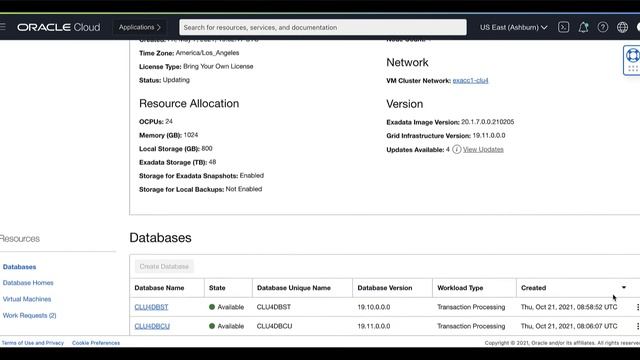Click the Workload Type column header
Viewport: 640px width, 360px height.
pos(460,288)
